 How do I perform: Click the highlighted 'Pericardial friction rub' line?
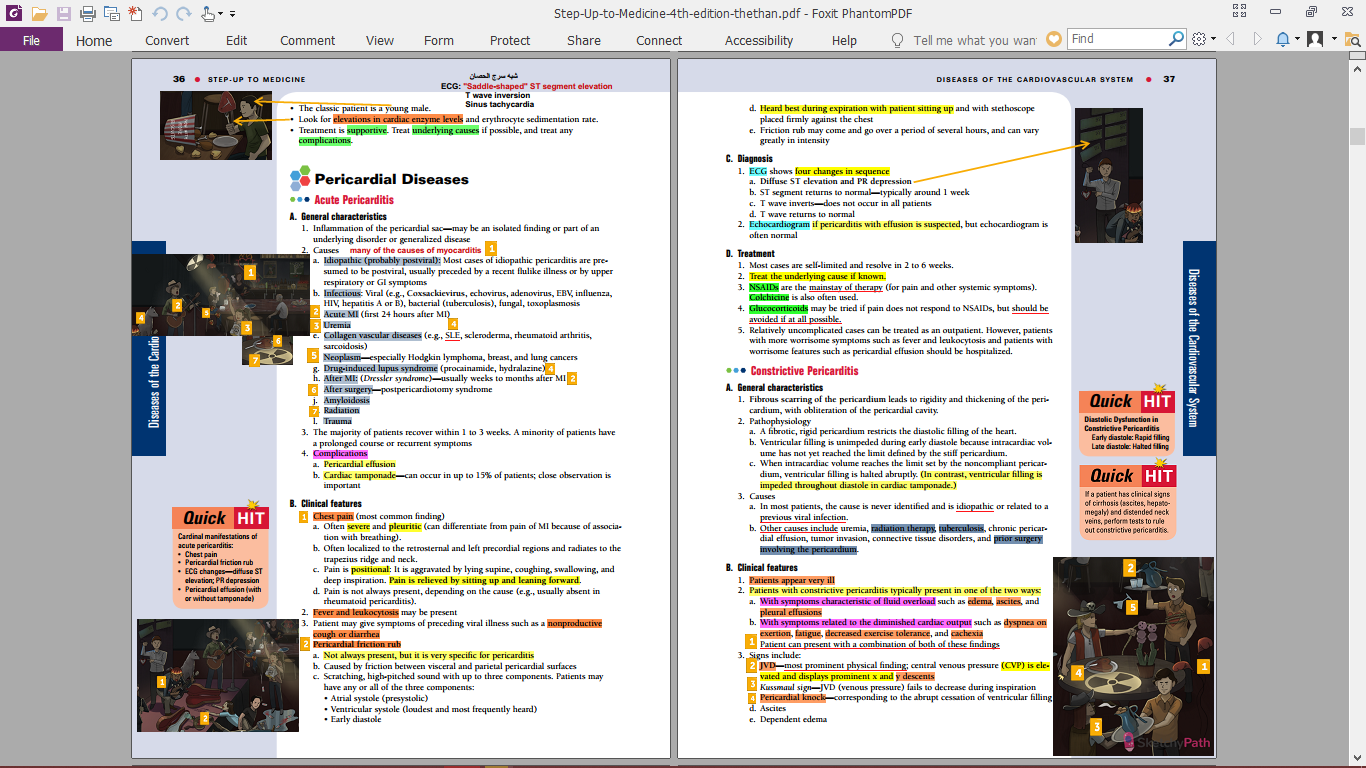[357, 644]
